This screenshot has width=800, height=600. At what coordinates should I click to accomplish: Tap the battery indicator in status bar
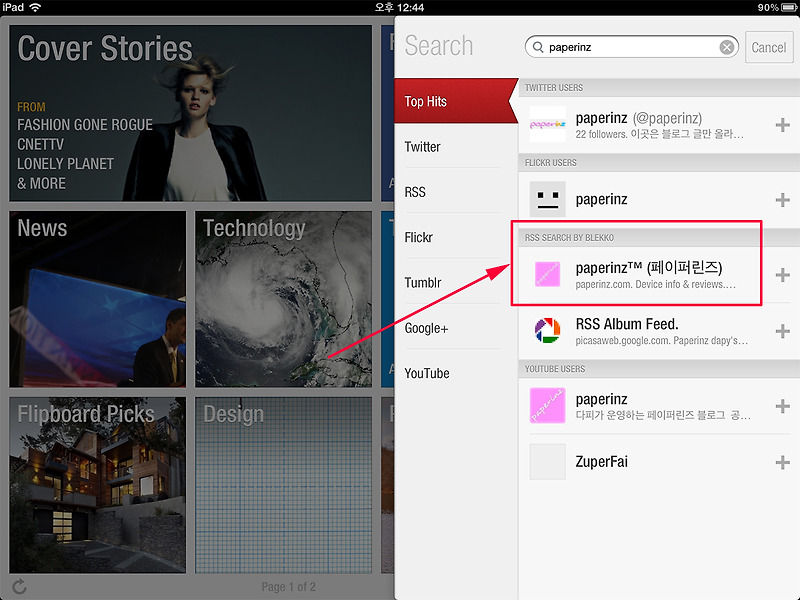point(789,7)
